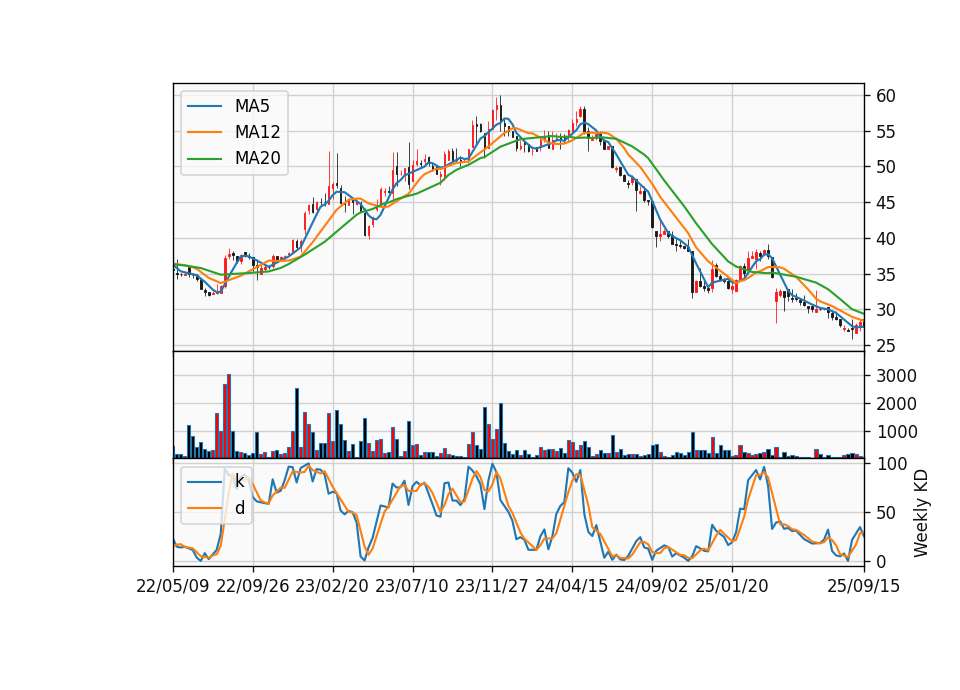This screenshot has width=960, height=690.
Task: Click the 60 price axis label
Action: [x=885, y=96]
